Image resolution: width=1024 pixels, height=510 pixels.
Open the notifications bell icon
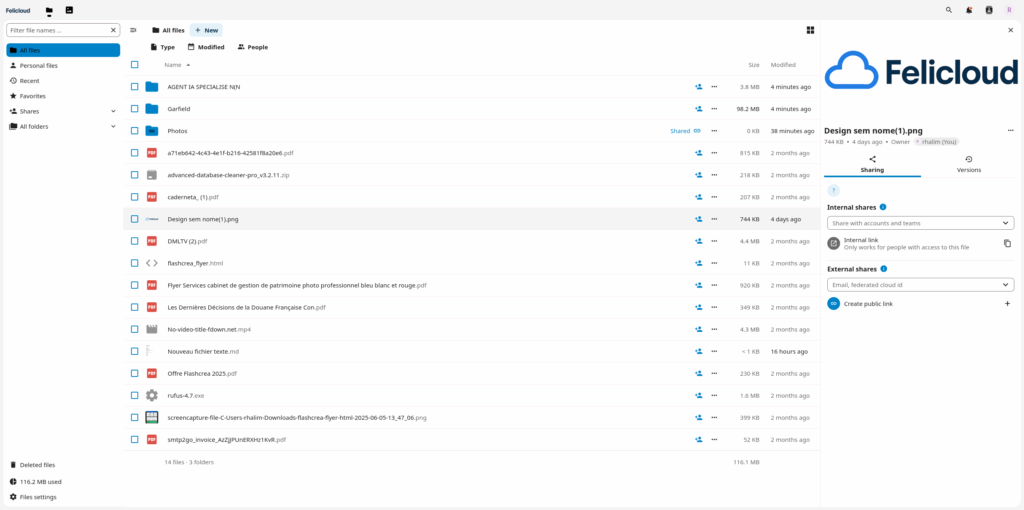coord(969,10)
